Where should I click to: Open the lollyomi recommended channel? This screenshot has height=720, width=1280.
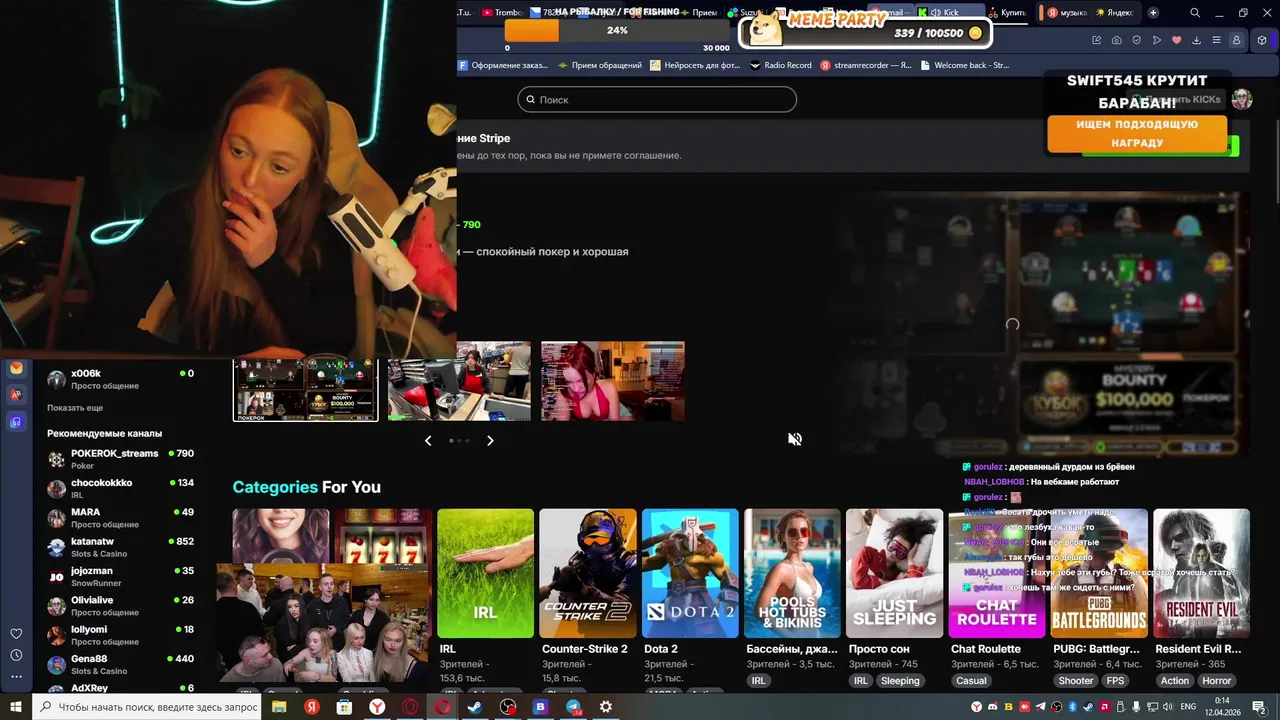click(x=120, y=635)
